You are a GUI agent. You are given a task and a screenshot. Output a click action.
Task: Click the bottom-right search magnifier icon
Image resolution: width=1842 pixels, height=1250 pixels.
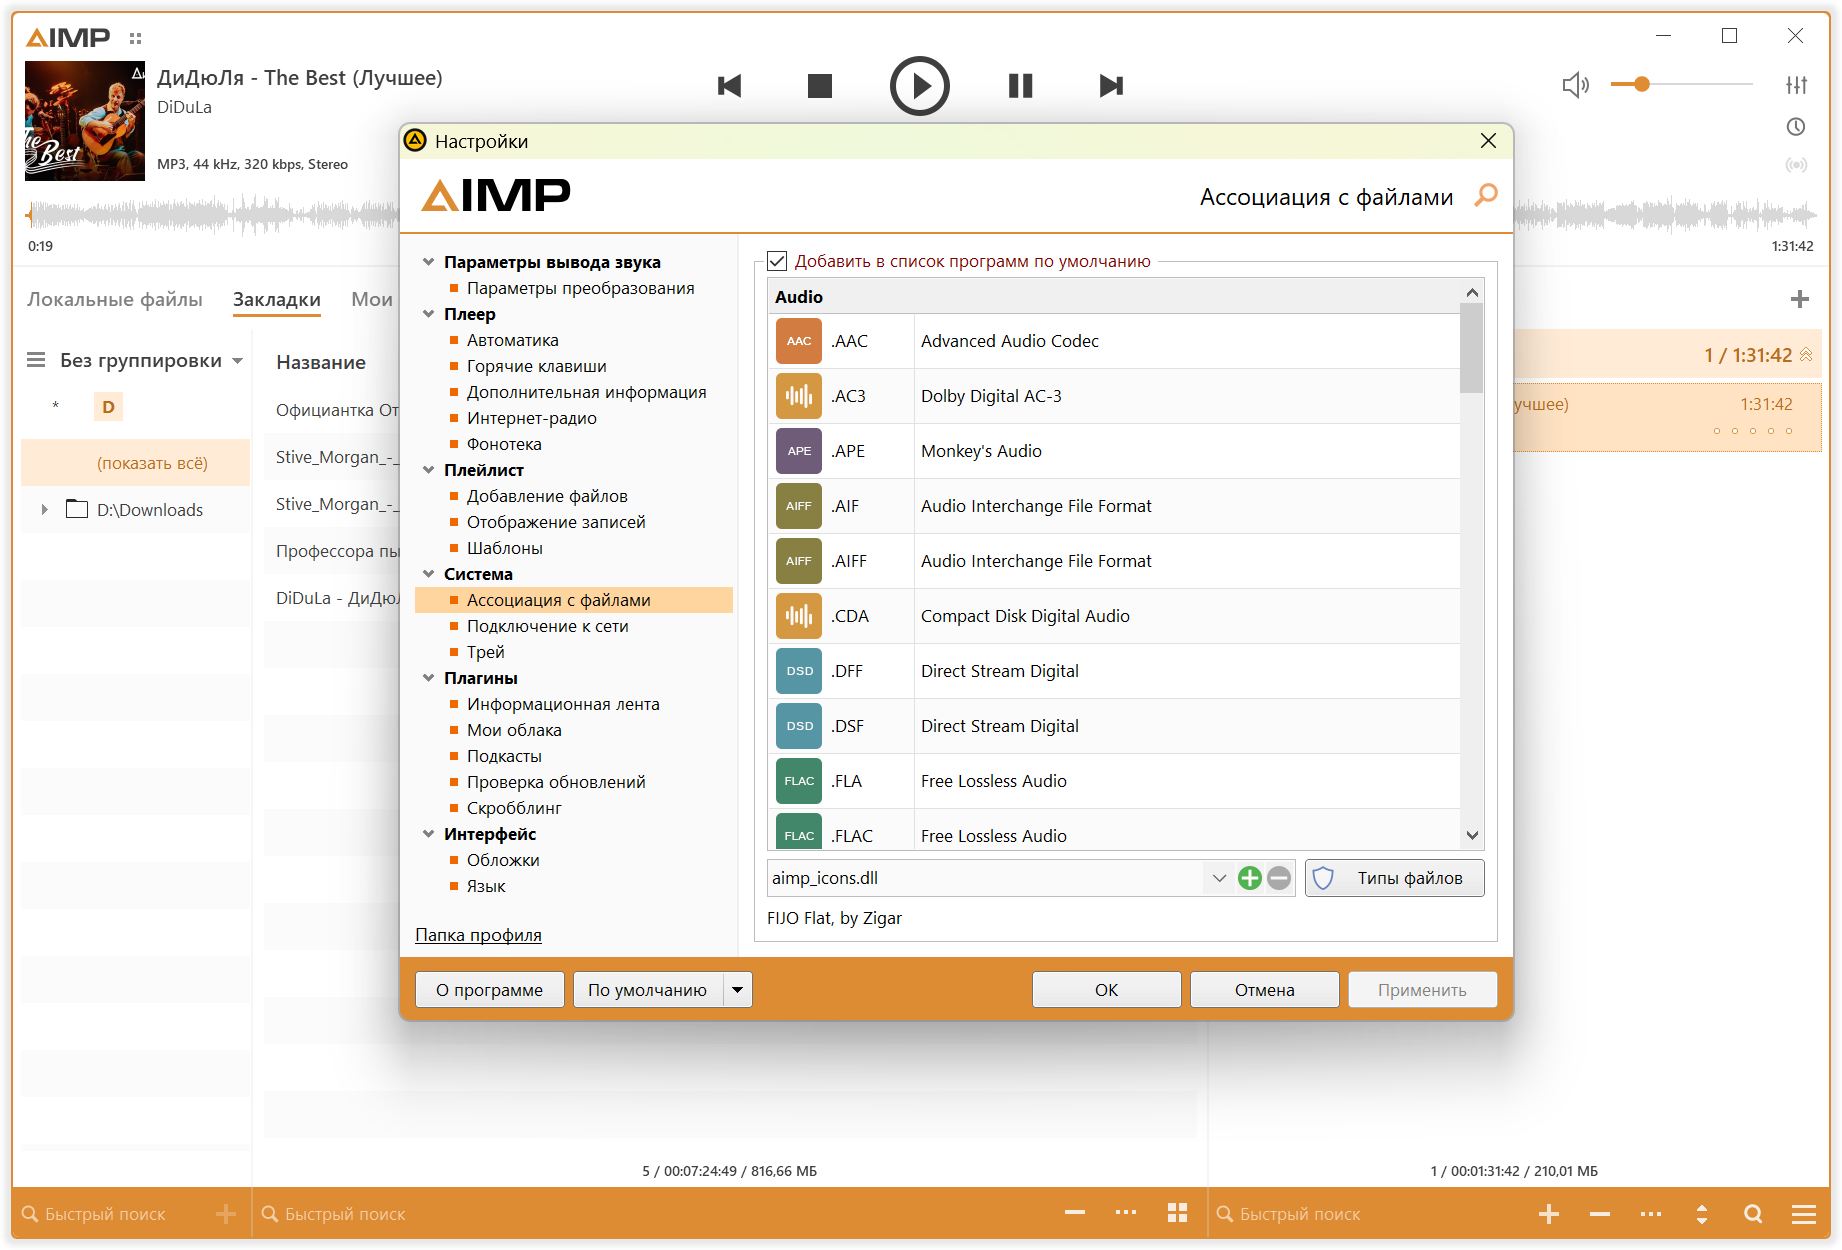[1753, 1214]
